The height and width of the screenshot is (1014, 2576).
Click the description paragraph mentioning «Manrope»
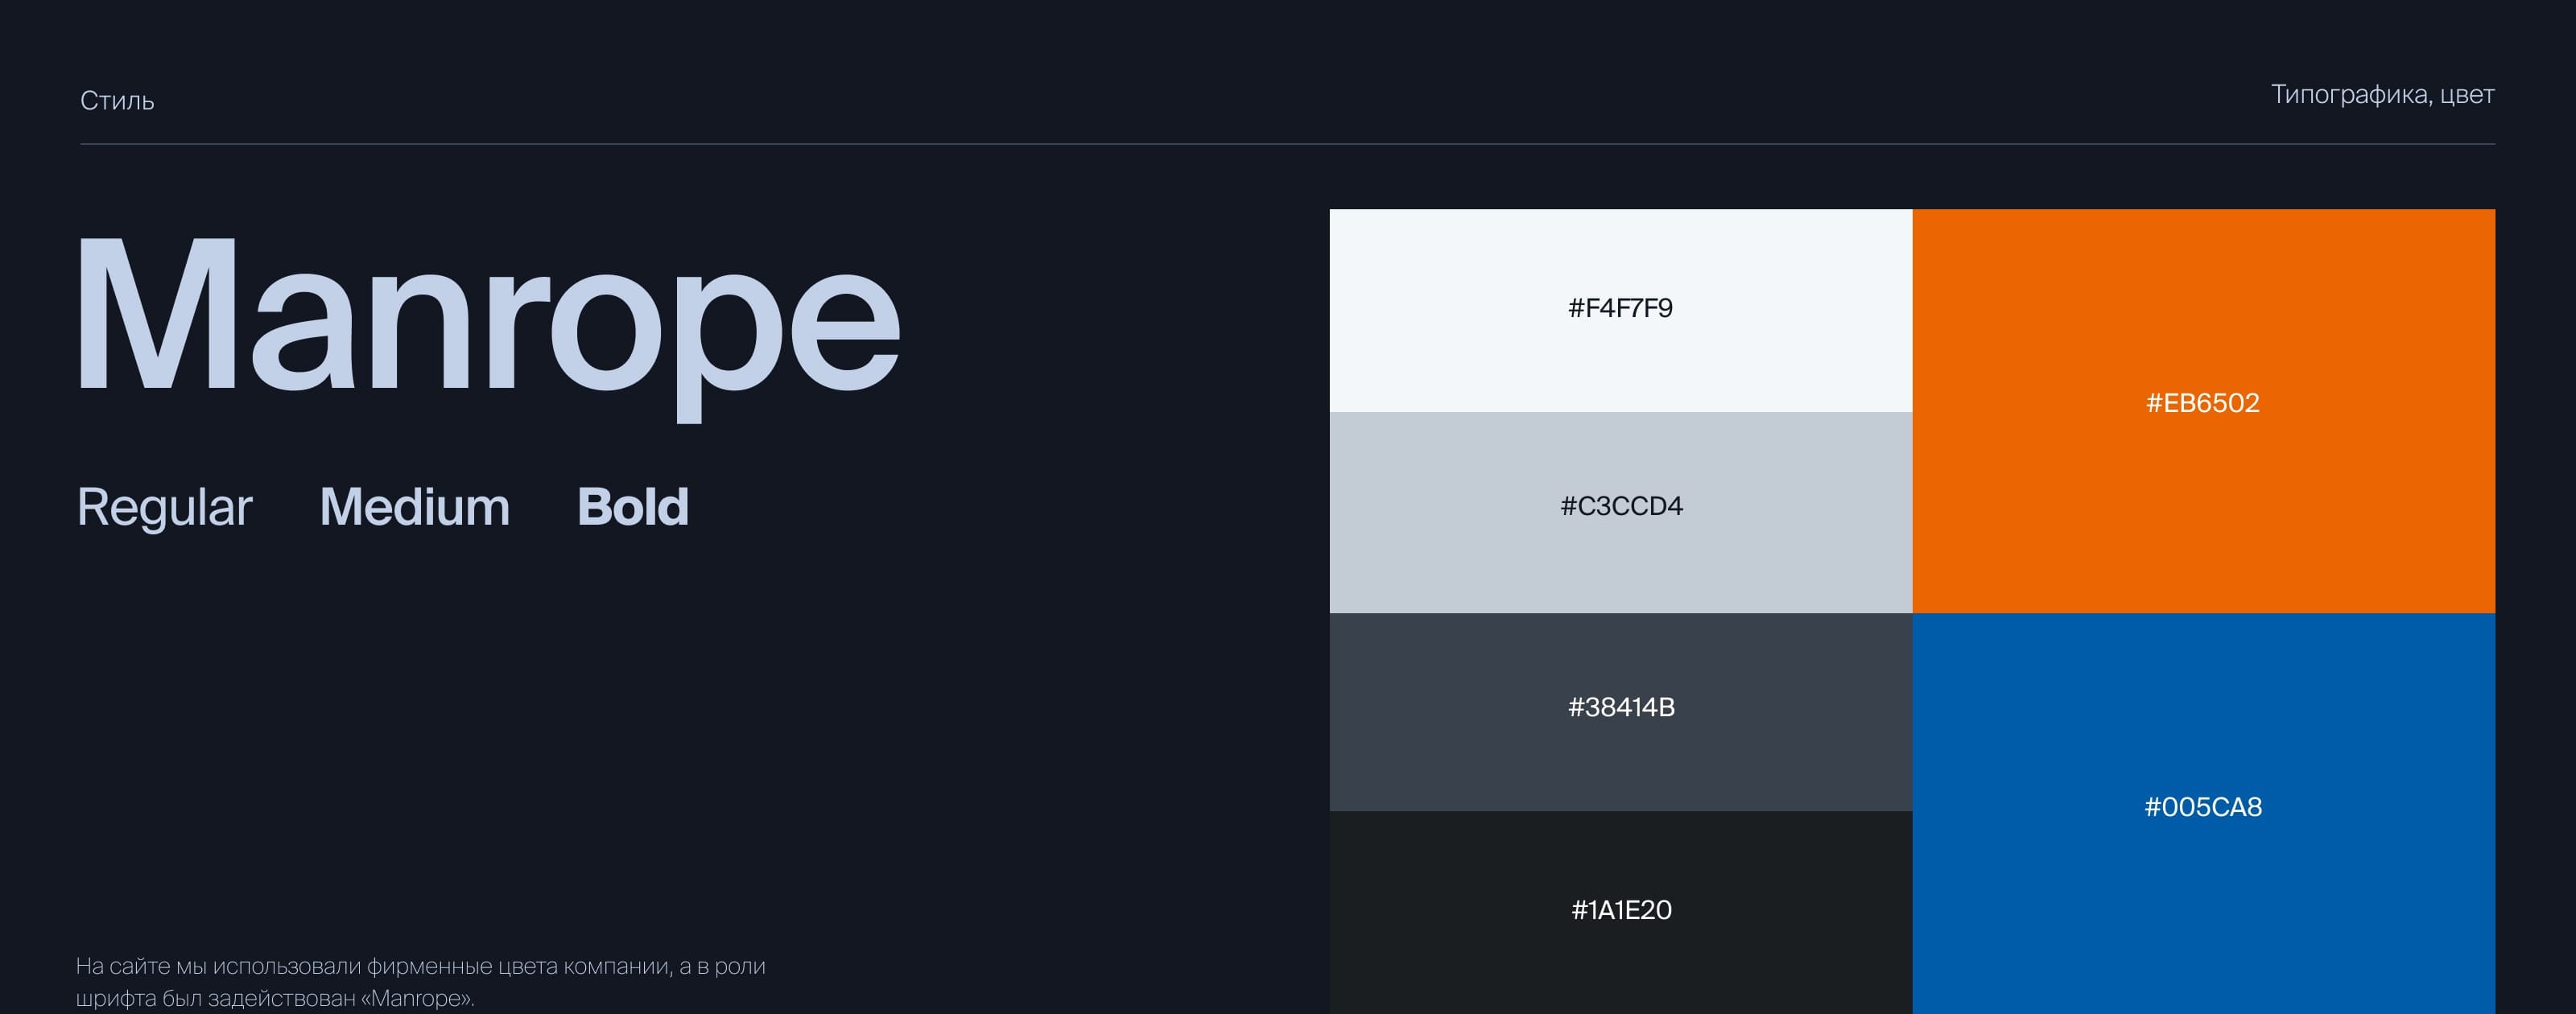pos(420,982)
